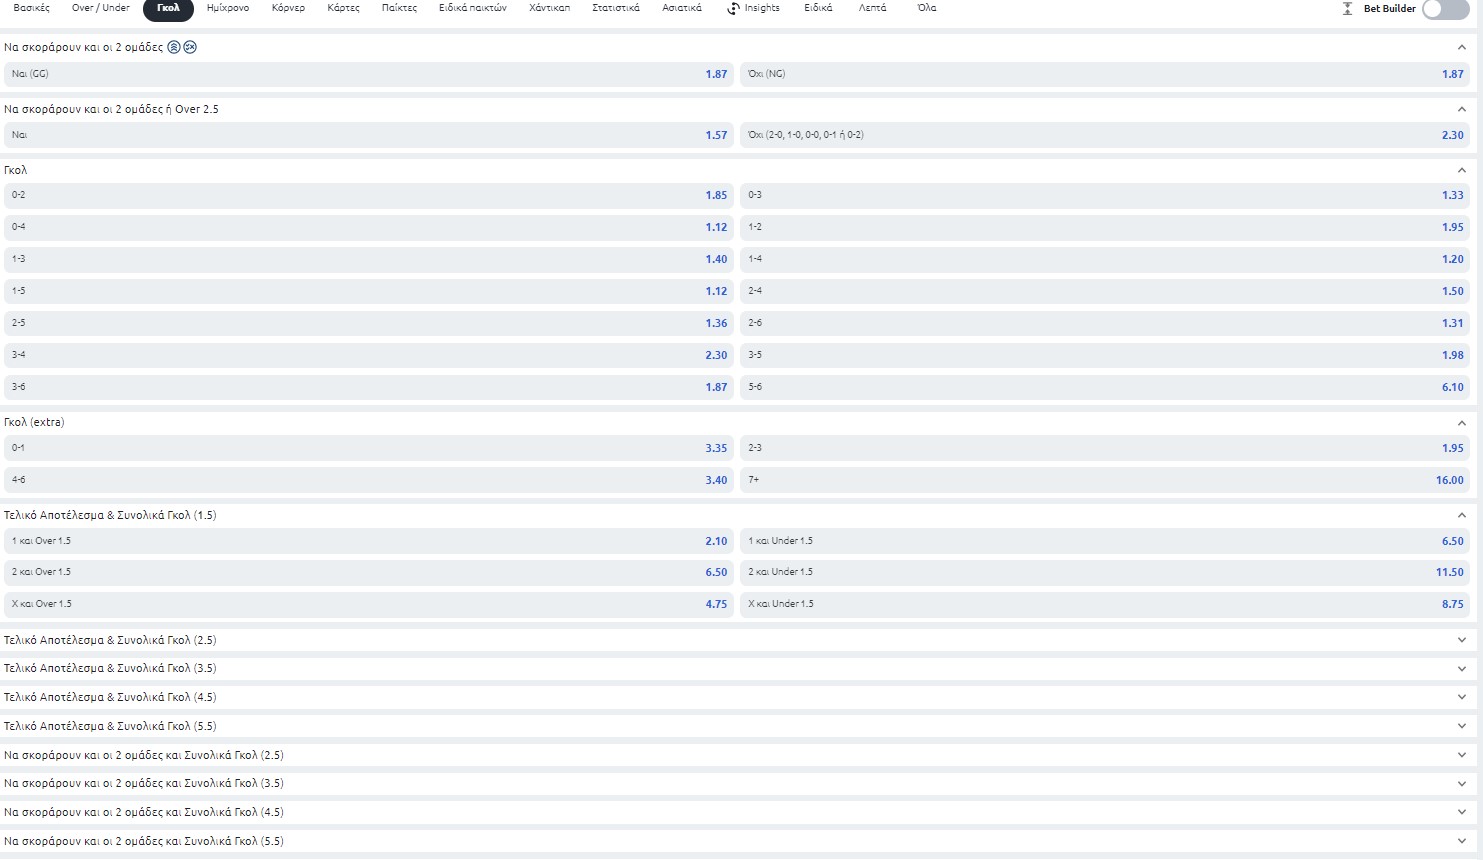This screenshot has width=1483, height=860.
Task: Expand 'Τελικό Αποτέλεσμα & Συνολικά Γκολ (2.5)'
Action: (1461, 640)
